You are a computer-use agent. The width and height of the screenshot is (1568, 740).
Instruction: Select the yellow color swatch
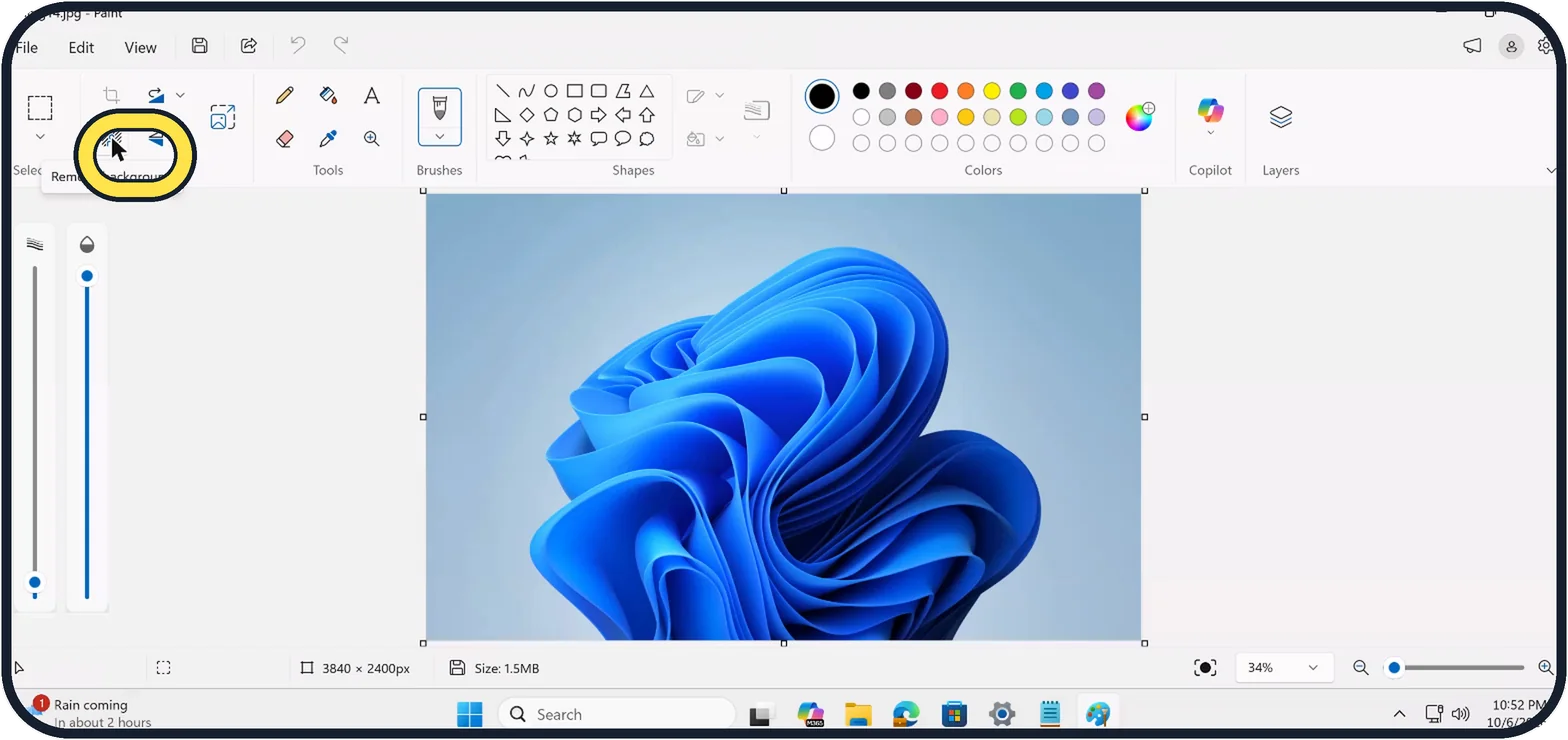tap(992, 91)
